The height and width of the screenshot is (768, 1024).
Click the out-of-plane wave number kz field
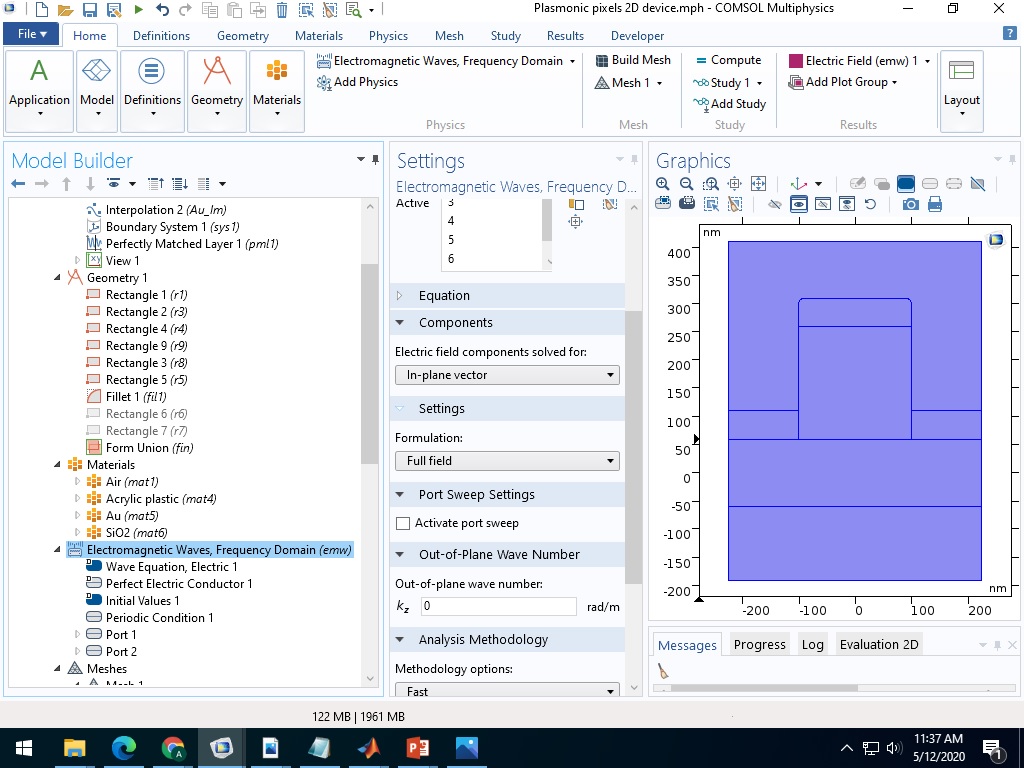[497, 606]
